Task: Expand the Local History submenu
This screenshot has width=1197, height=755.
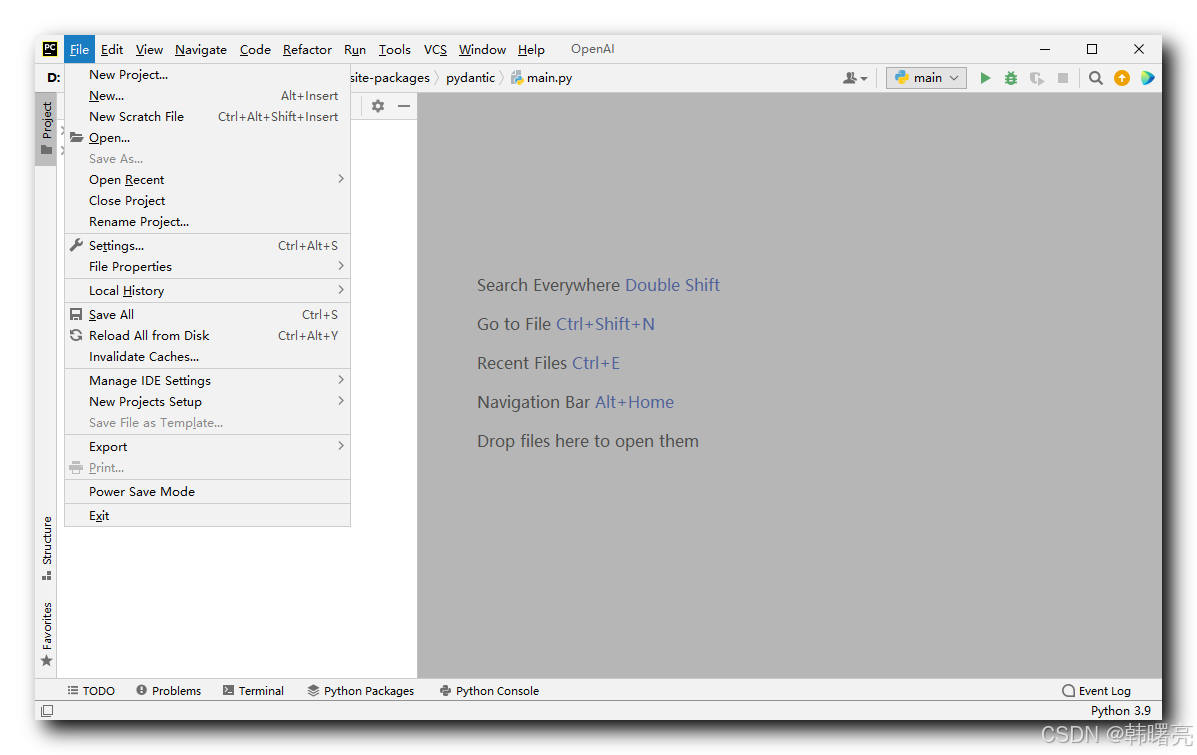Action: pos(208,290)
